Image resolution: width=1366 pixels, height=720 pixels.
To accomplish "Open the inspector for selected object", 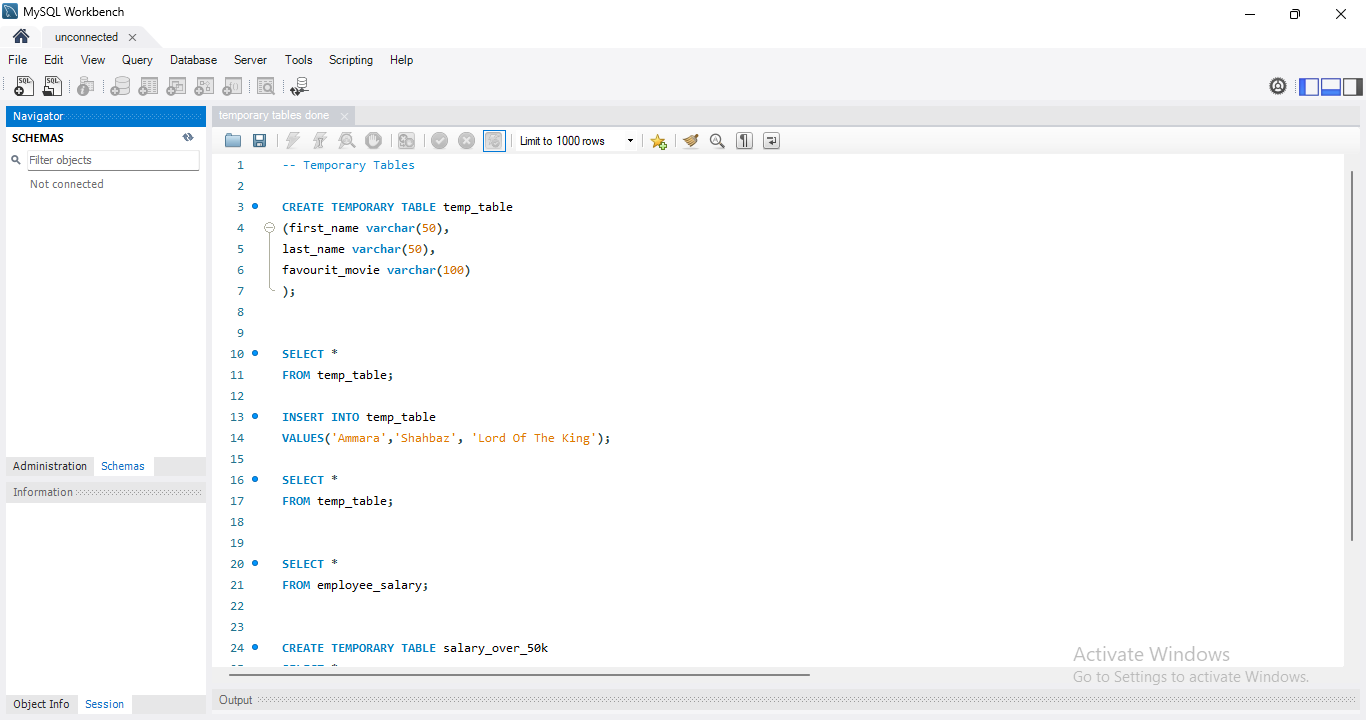I will coord(86,87).
